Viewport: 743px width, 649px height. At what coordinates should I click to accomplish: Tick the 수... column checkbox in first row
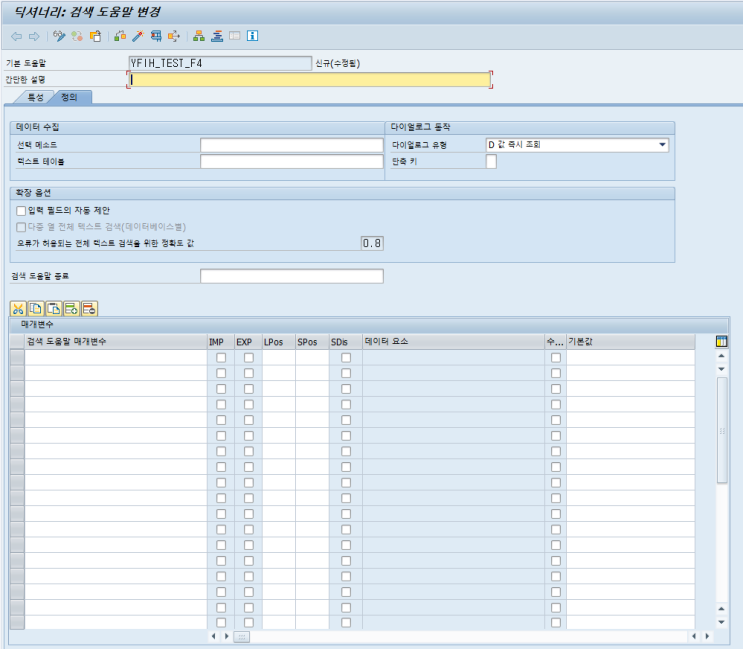[556, 358]
